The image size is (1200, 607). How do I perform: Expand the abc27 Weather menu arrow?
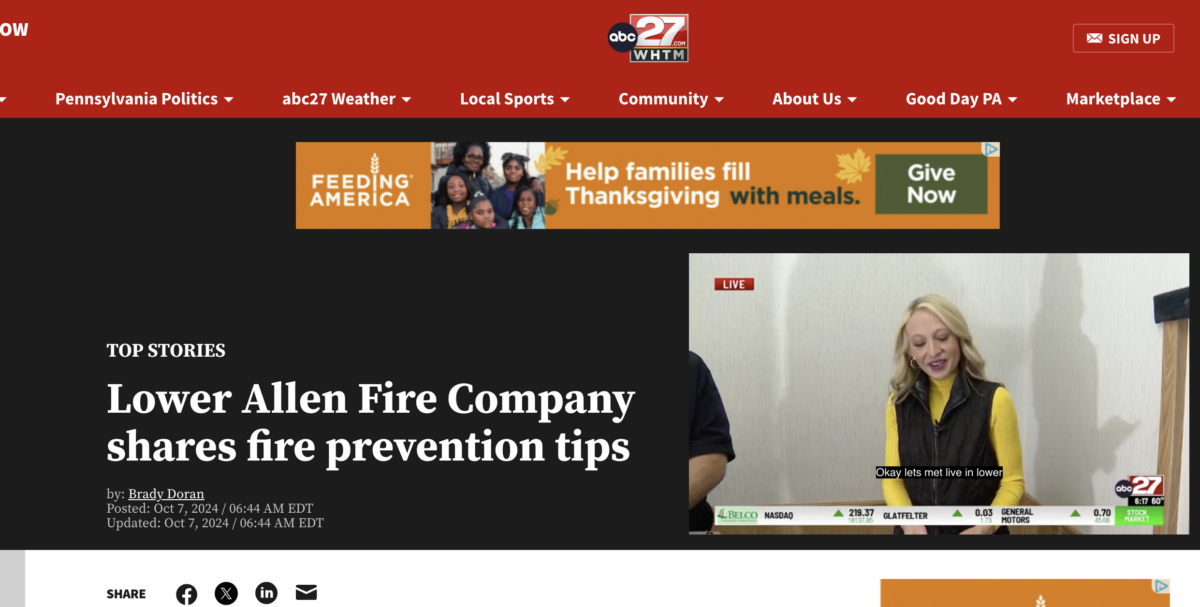click(x=406, y=100)
